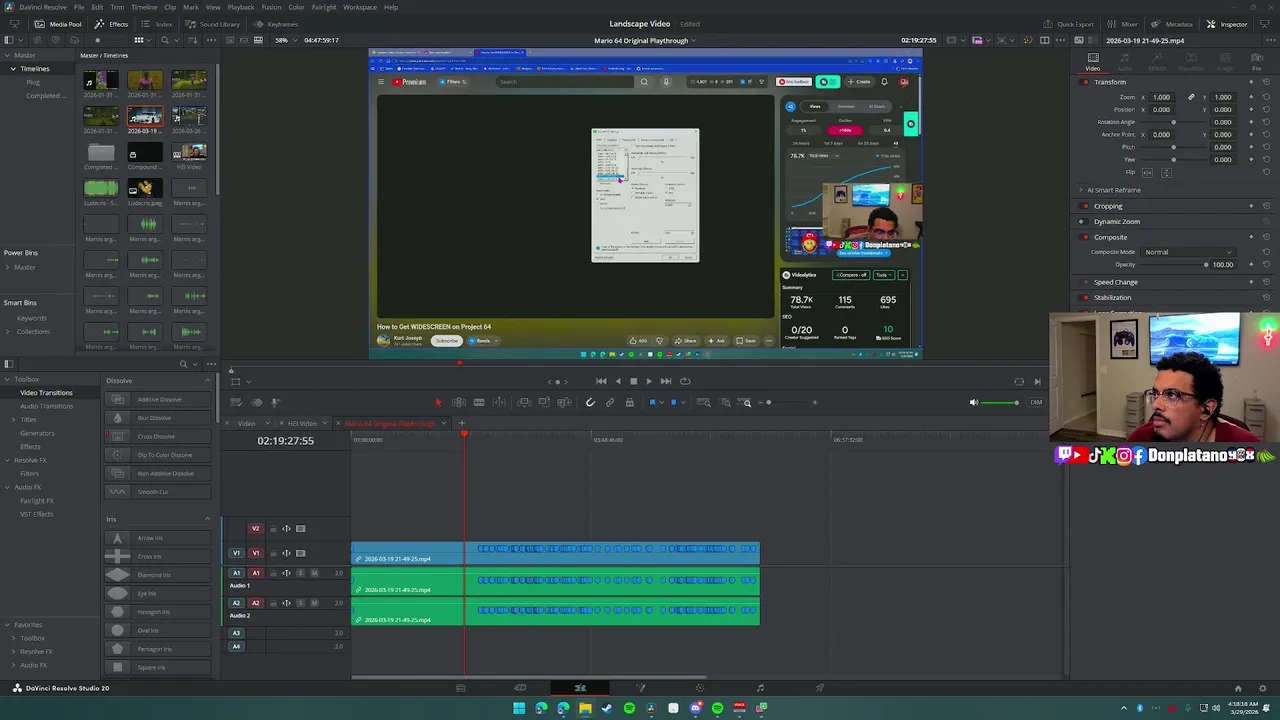The width and height of the screenshot is (1280, 720).
Task: Click the Replace Clip edit icon
Action: 564,402
